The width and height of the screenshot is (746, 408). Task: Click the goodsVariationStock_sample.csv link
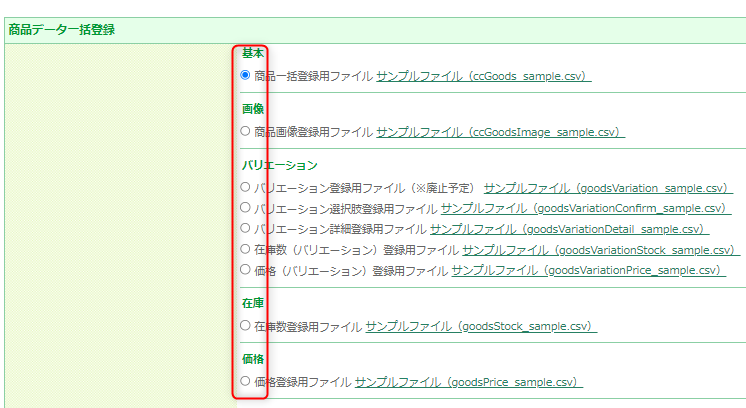click(x=601, y=250)
